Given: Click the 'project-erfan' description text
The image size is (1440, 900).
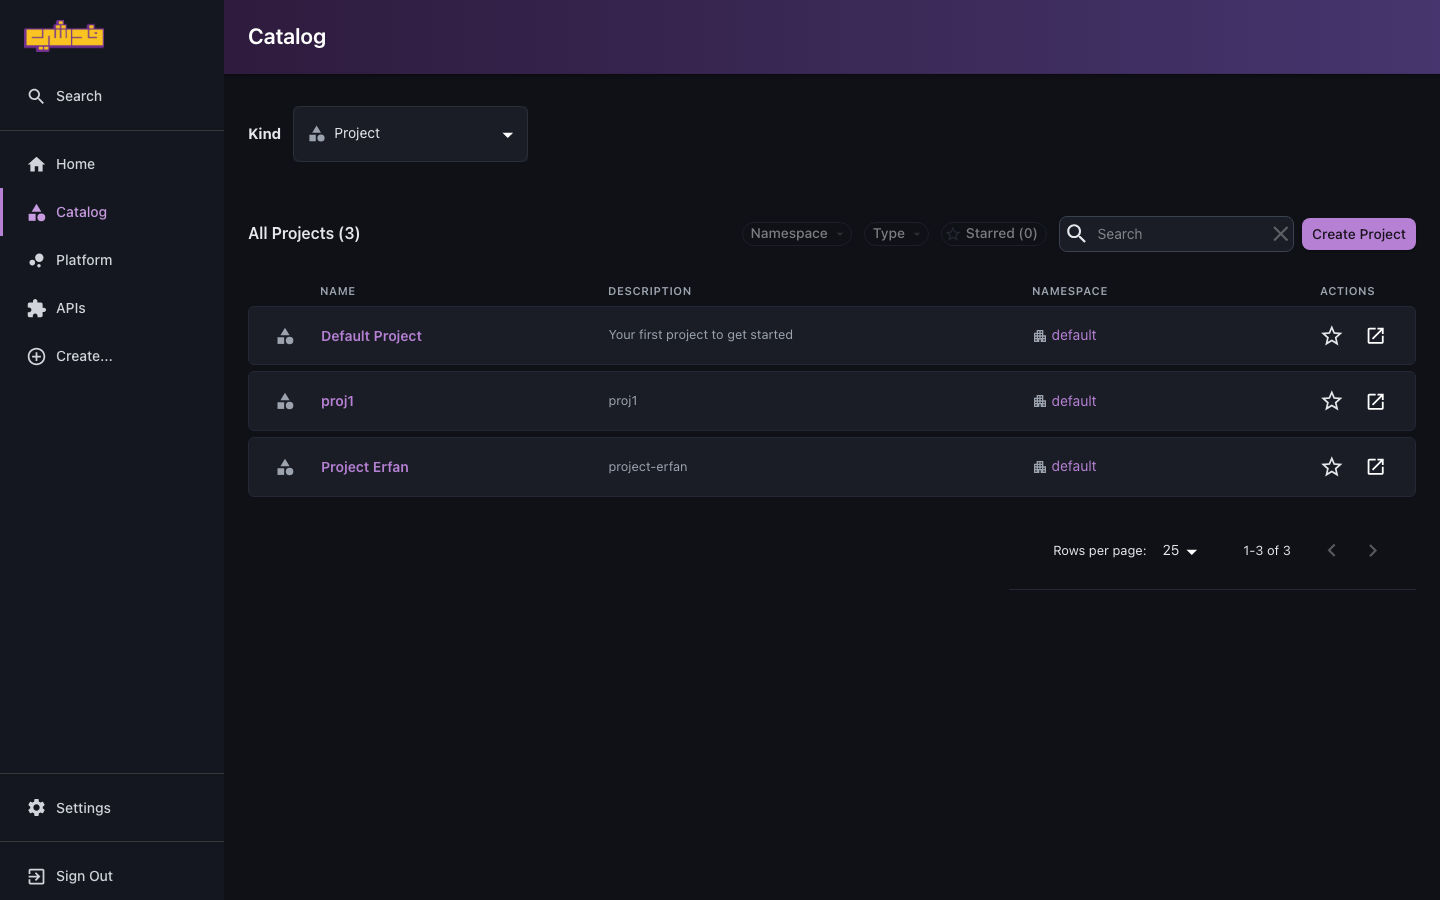Looking at the screenshot, I should coord(647,467).
